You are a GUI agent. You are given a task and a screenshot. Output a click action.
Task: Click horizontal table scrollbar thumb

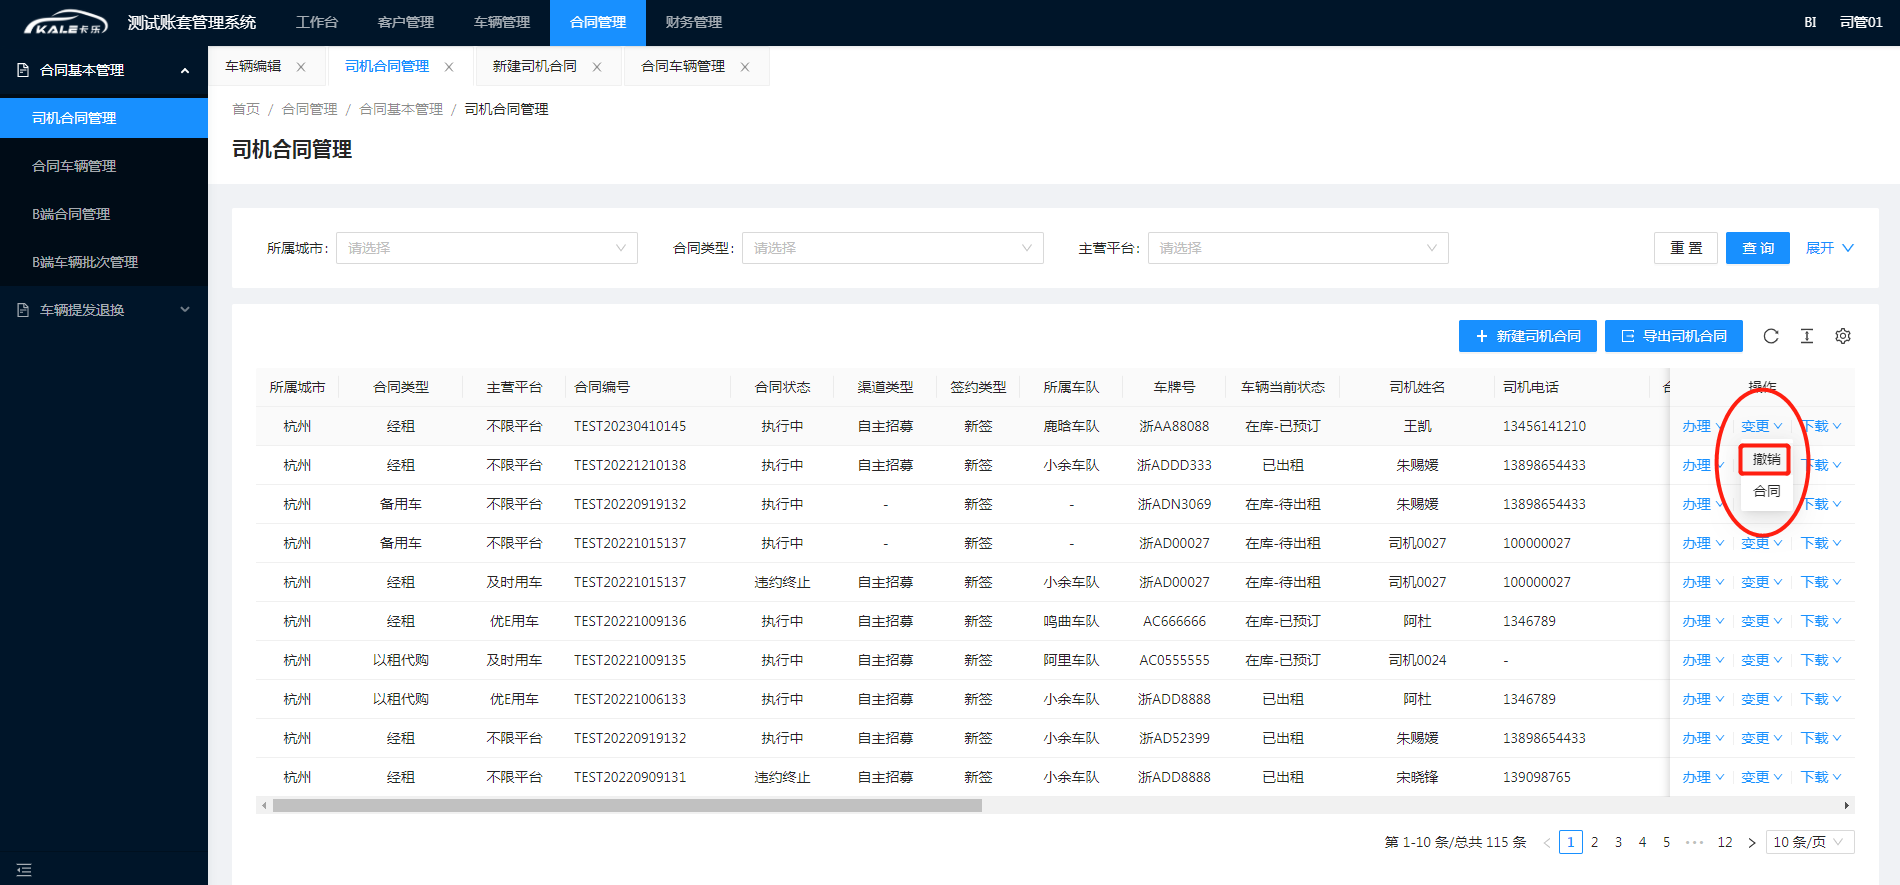pyautogui.click(x=627, y=805)
